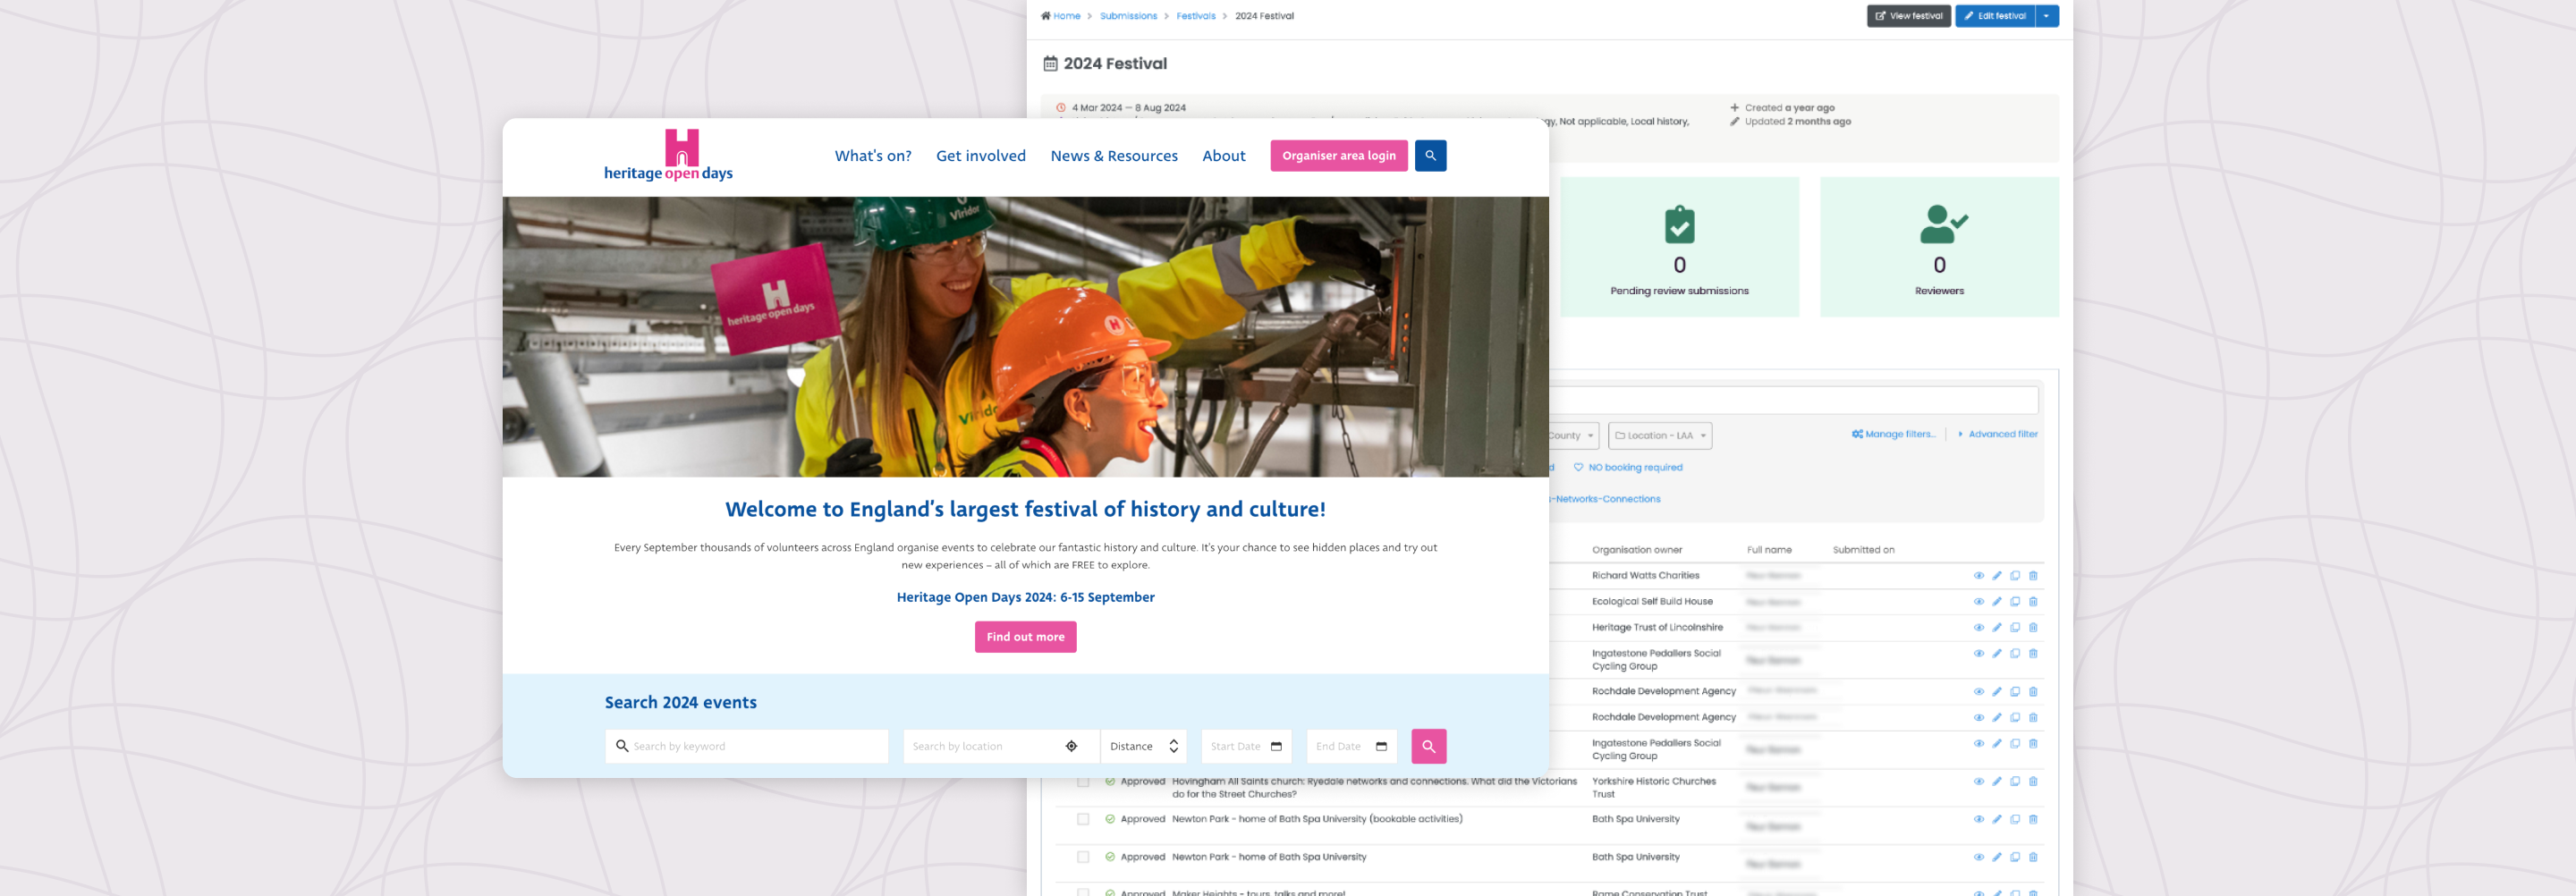This screenshot has height=896, width=2576.
Task: Open the Start Date calendar picker icon
Action: (x=1276, y=746)
